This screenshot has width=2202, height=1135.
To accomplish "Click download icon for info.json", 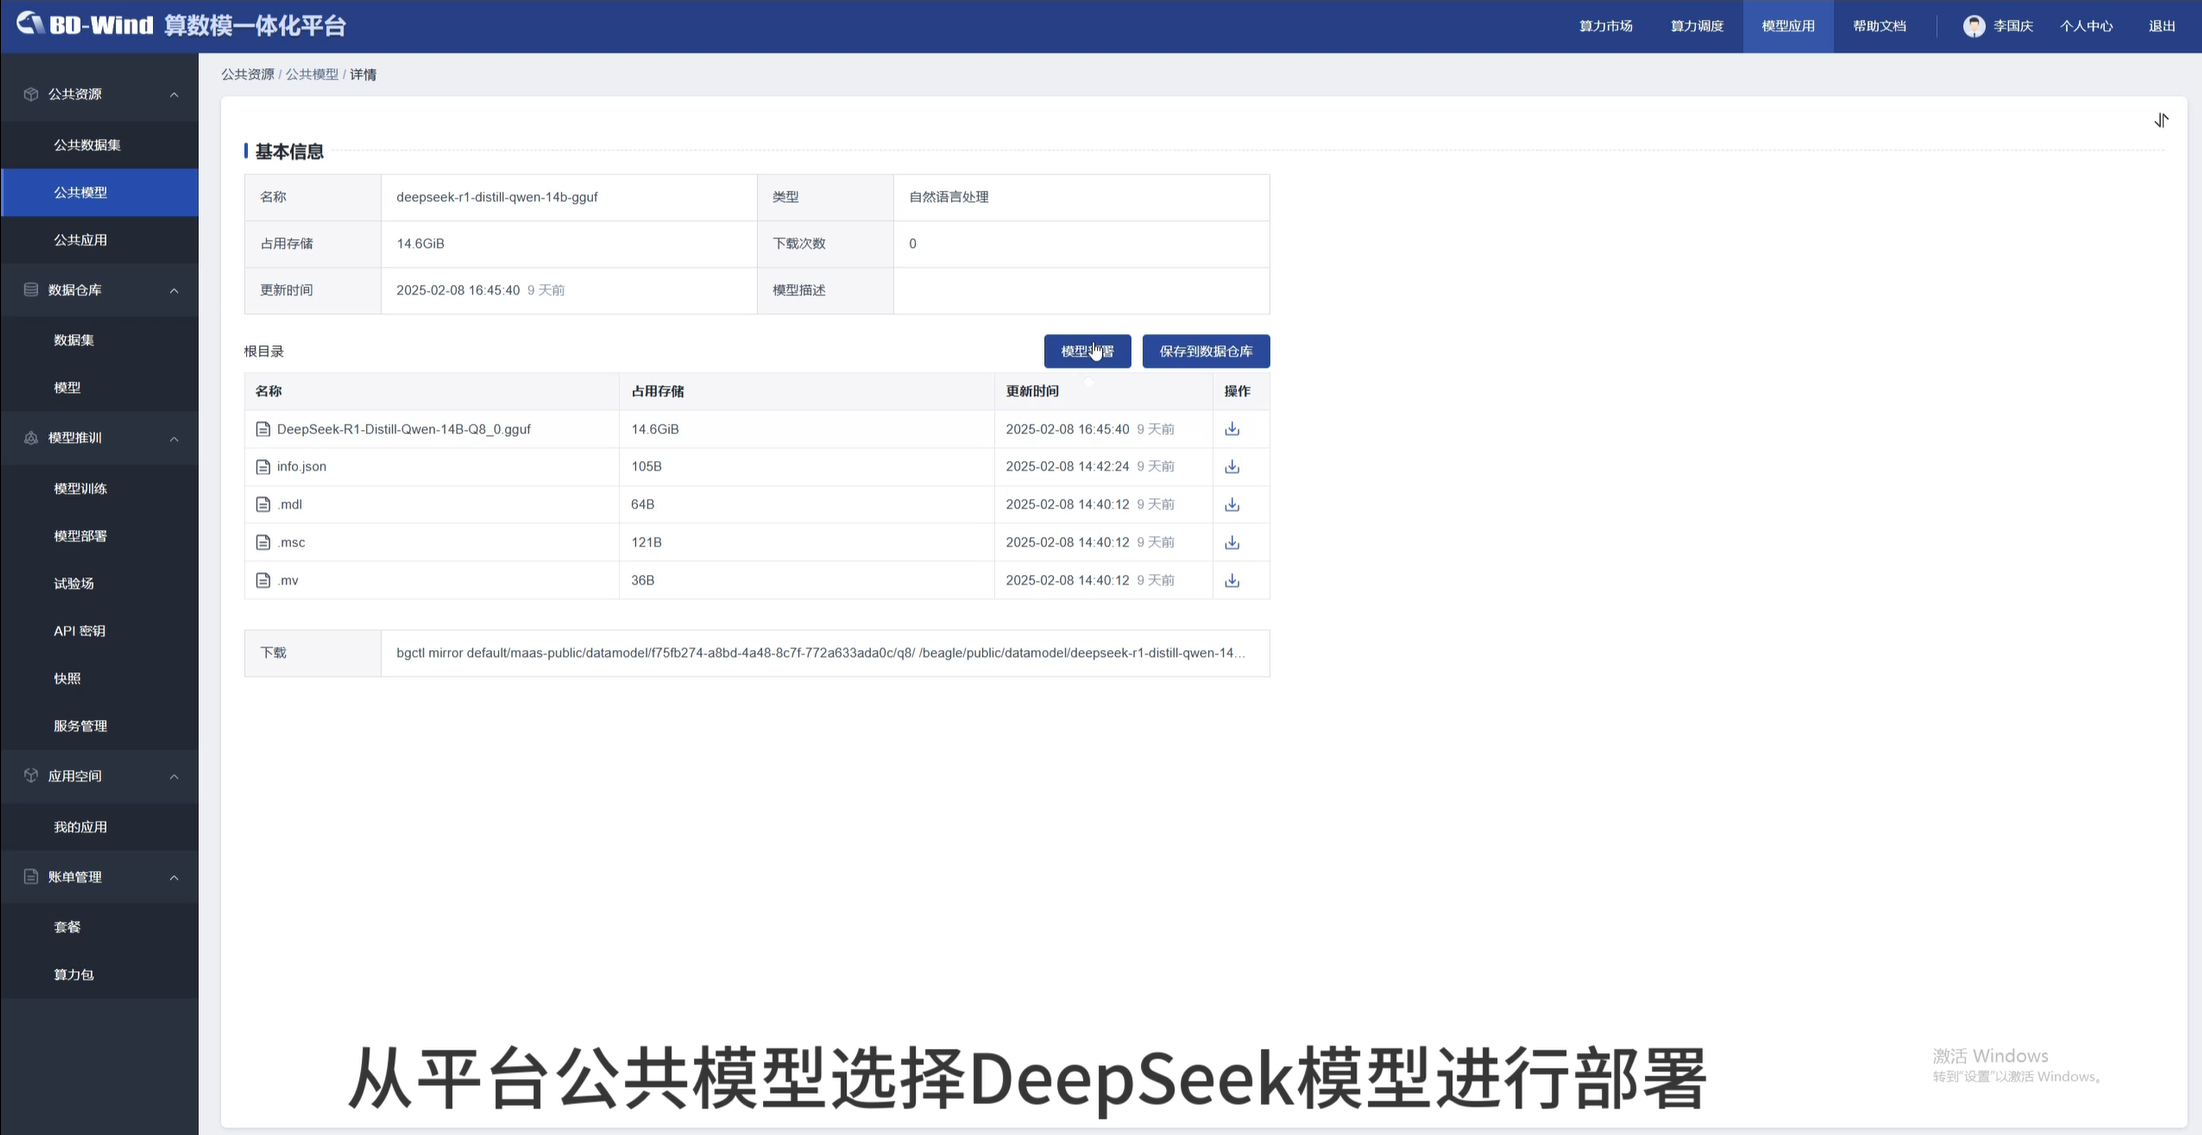I will click(x=1232, y=467).
